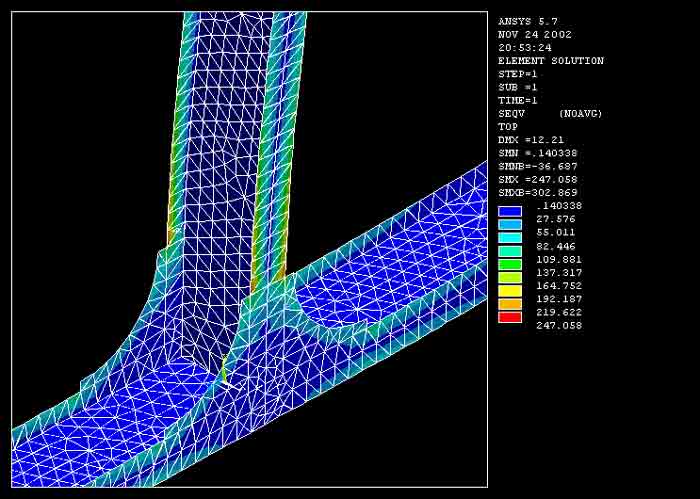Click the time stamp 20:53:24

pyautogui.click(x=525, y=47)
